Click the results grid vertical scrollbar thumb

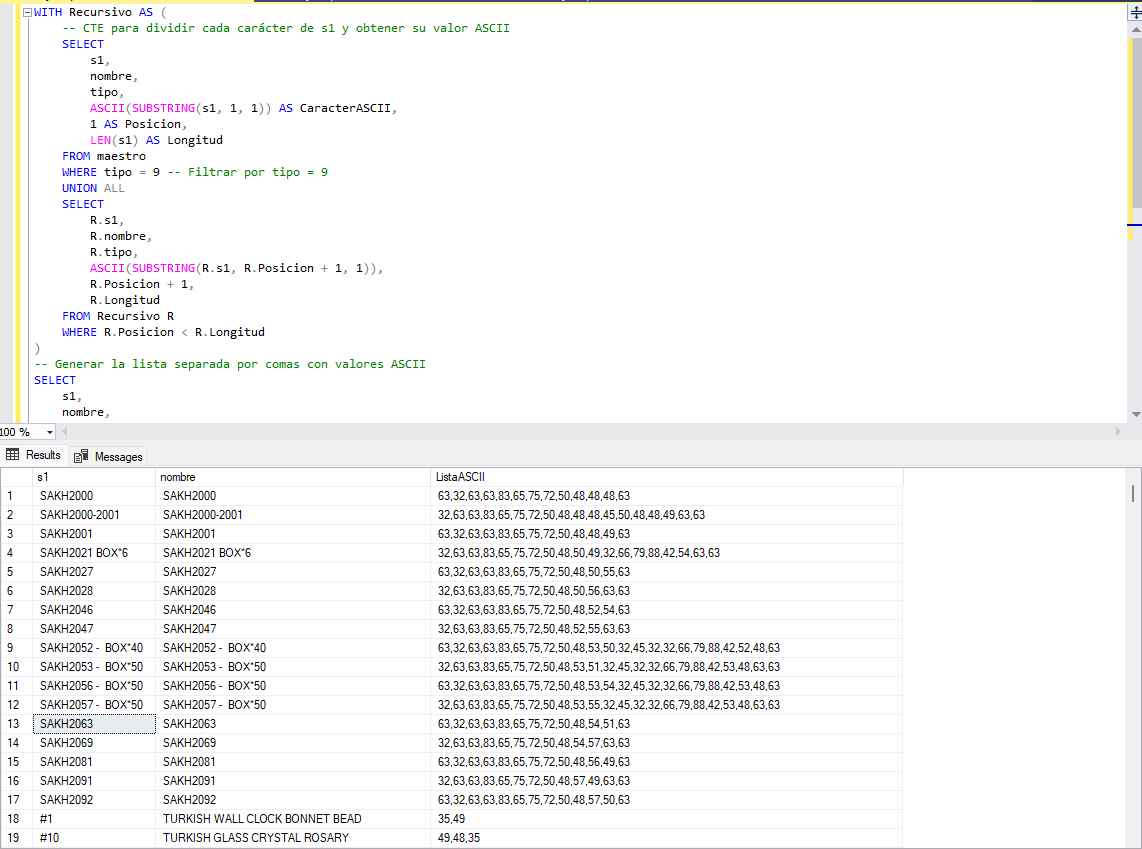click(1133, 493)
